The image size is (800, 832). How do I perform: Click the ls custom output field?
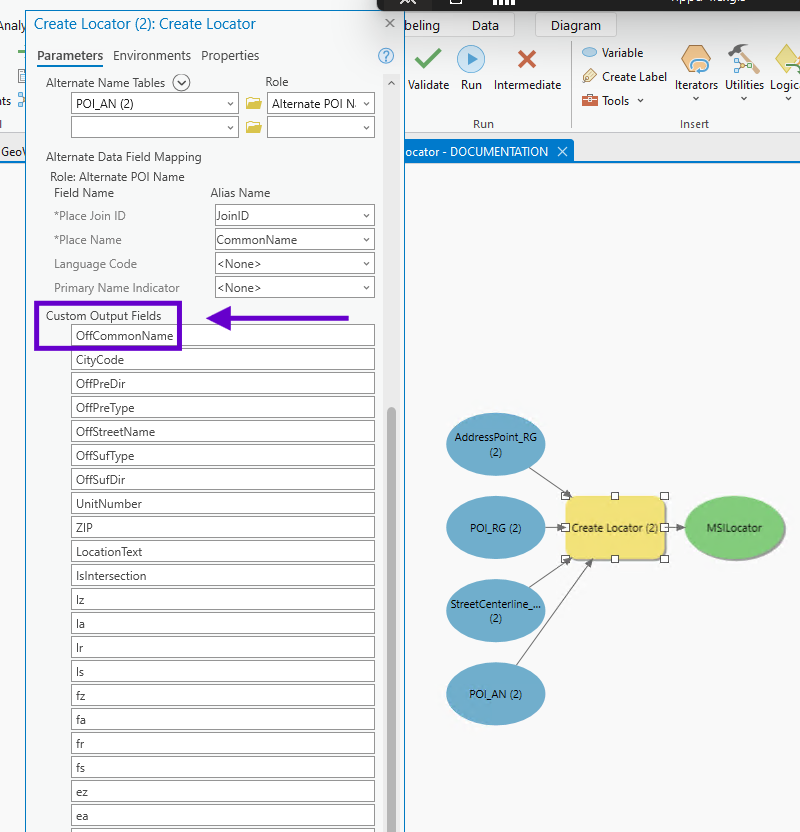tap(223, 671)
